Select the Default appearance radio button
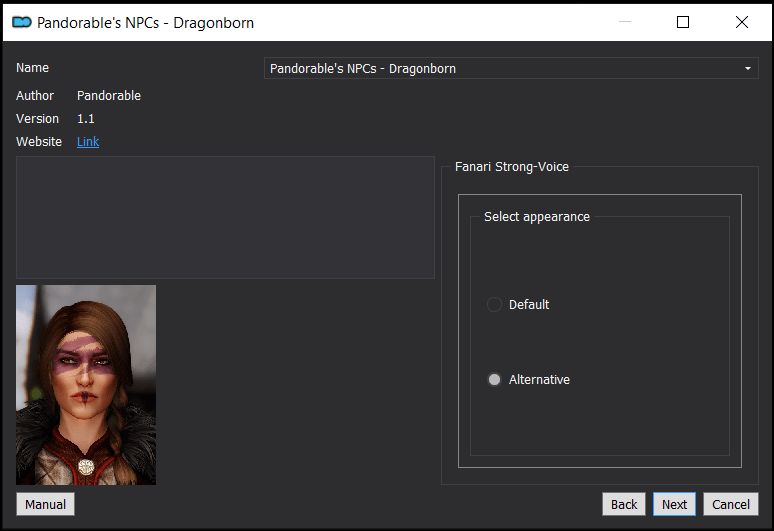774x531 pixels. pyautogui.click(x=494, y=304)
